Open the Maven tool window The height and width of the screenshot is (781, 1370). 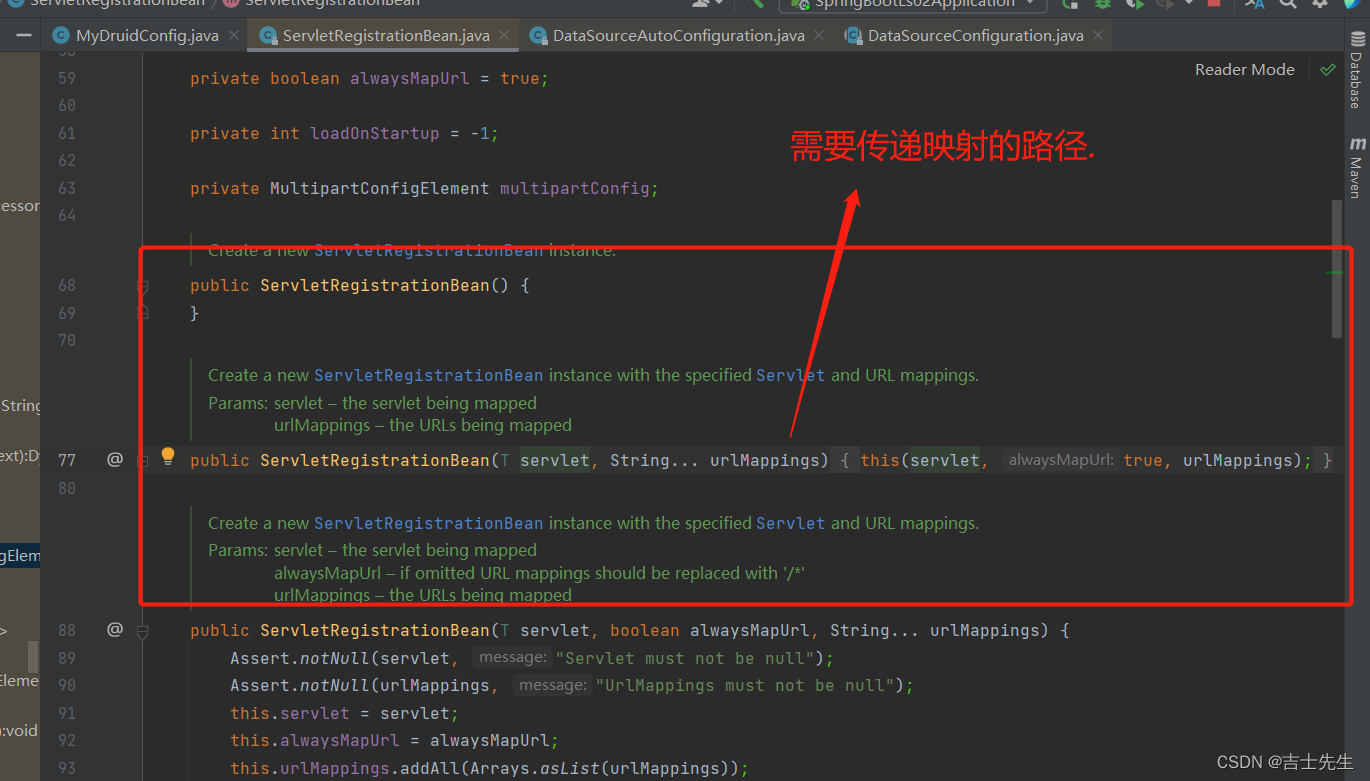[x=1356, y=168]
